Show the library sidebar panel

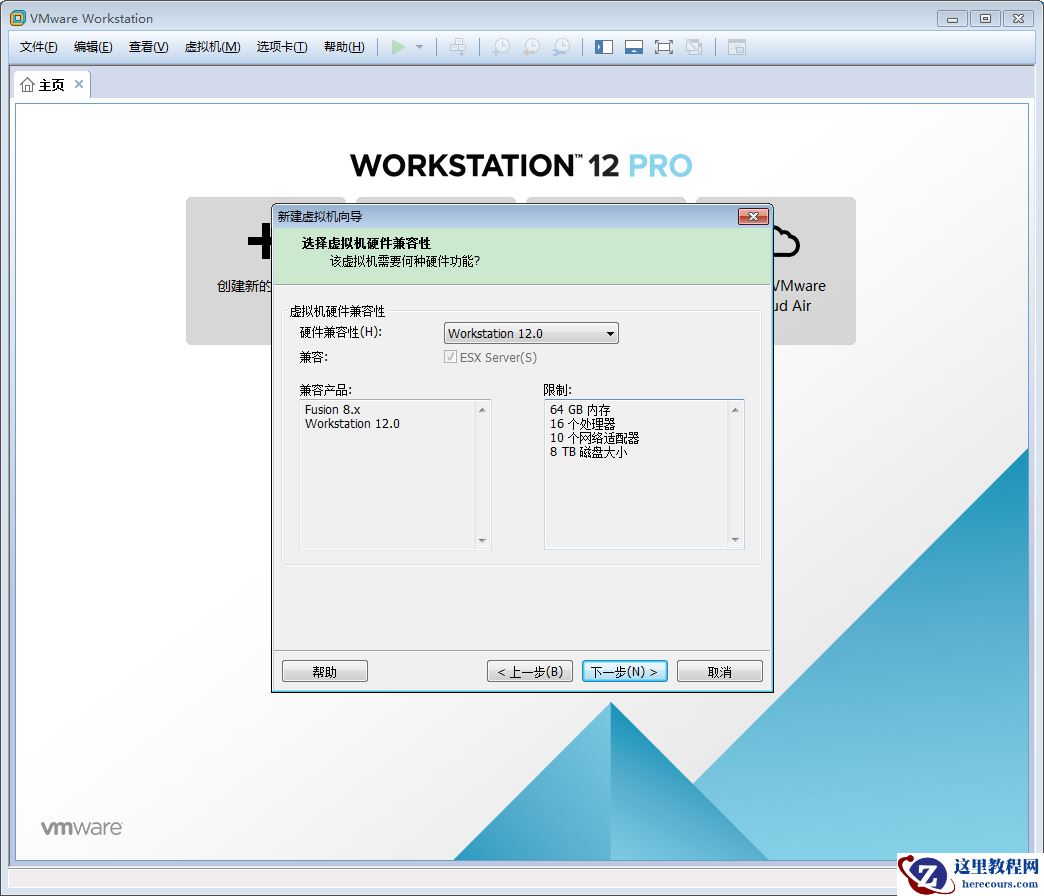604,46
